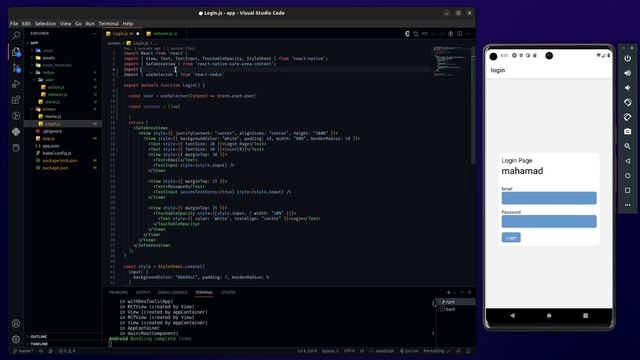Click the emulator zoom magnifier icon
The image size is (640, 360).
click(627, 146)
